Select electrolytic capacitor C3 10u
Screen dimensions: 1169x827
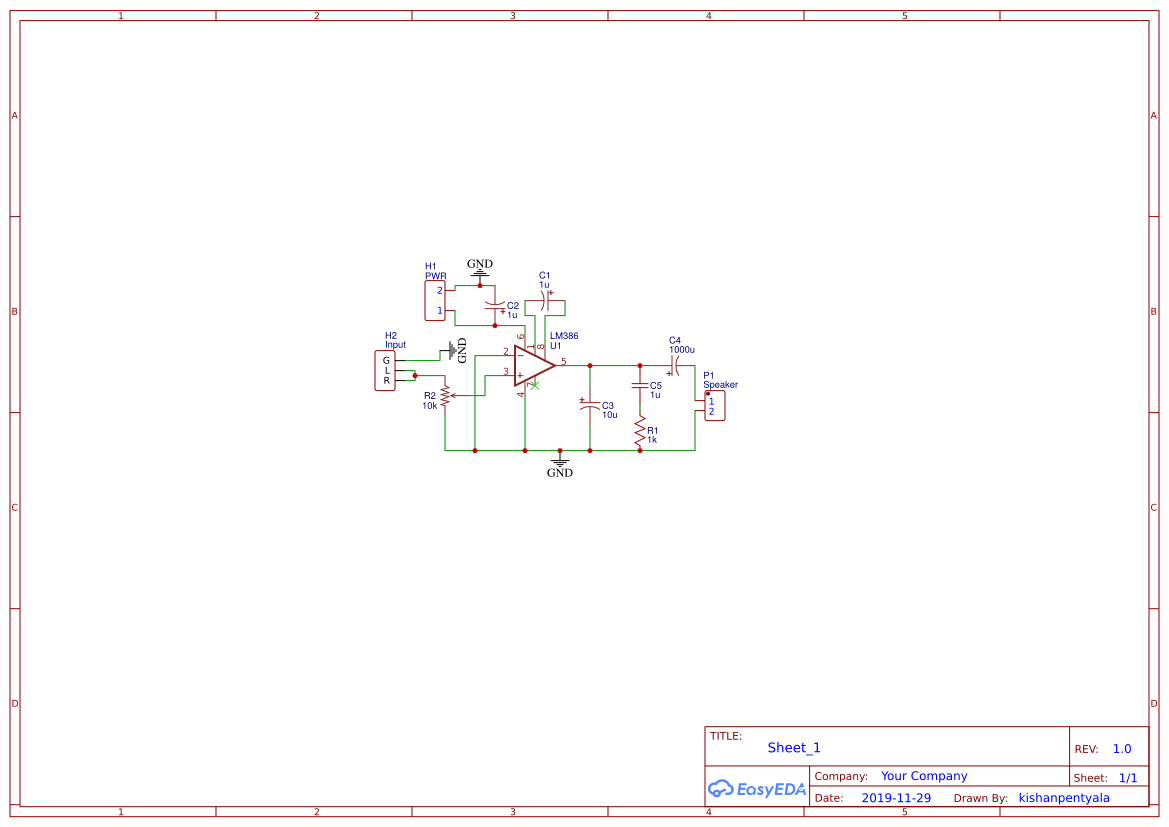click(x=592, y=403)
